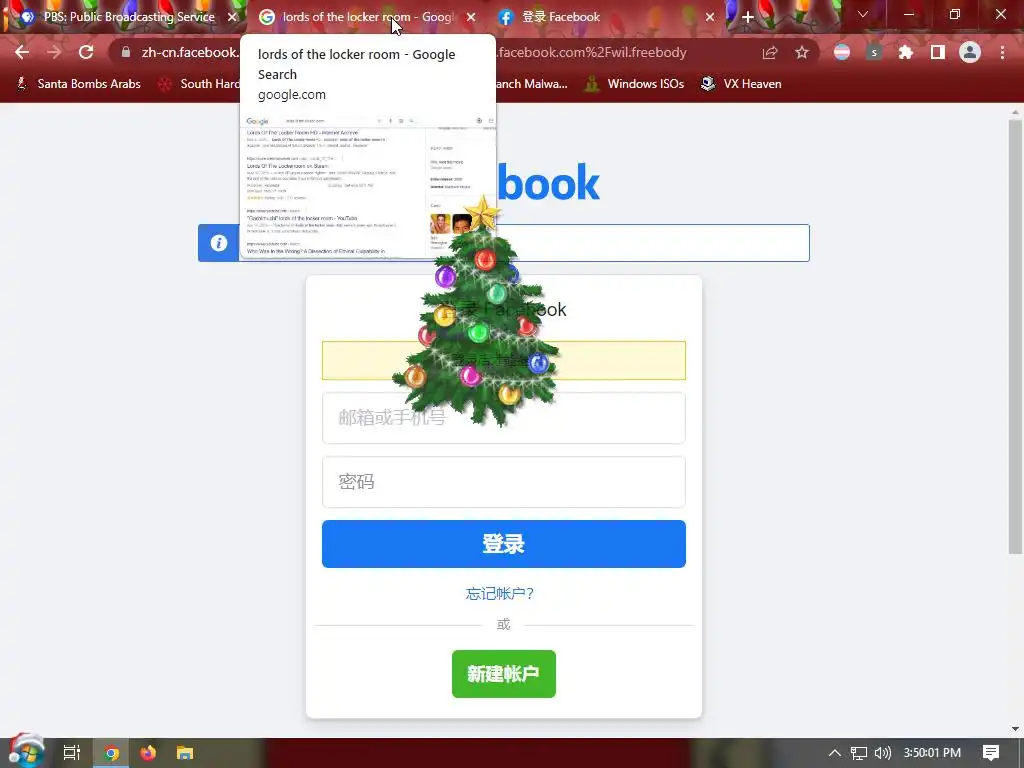Open the notification center icon
The height and width of the screenshot is (768, 1024).
pyautogui.click(x=991, y=753)
